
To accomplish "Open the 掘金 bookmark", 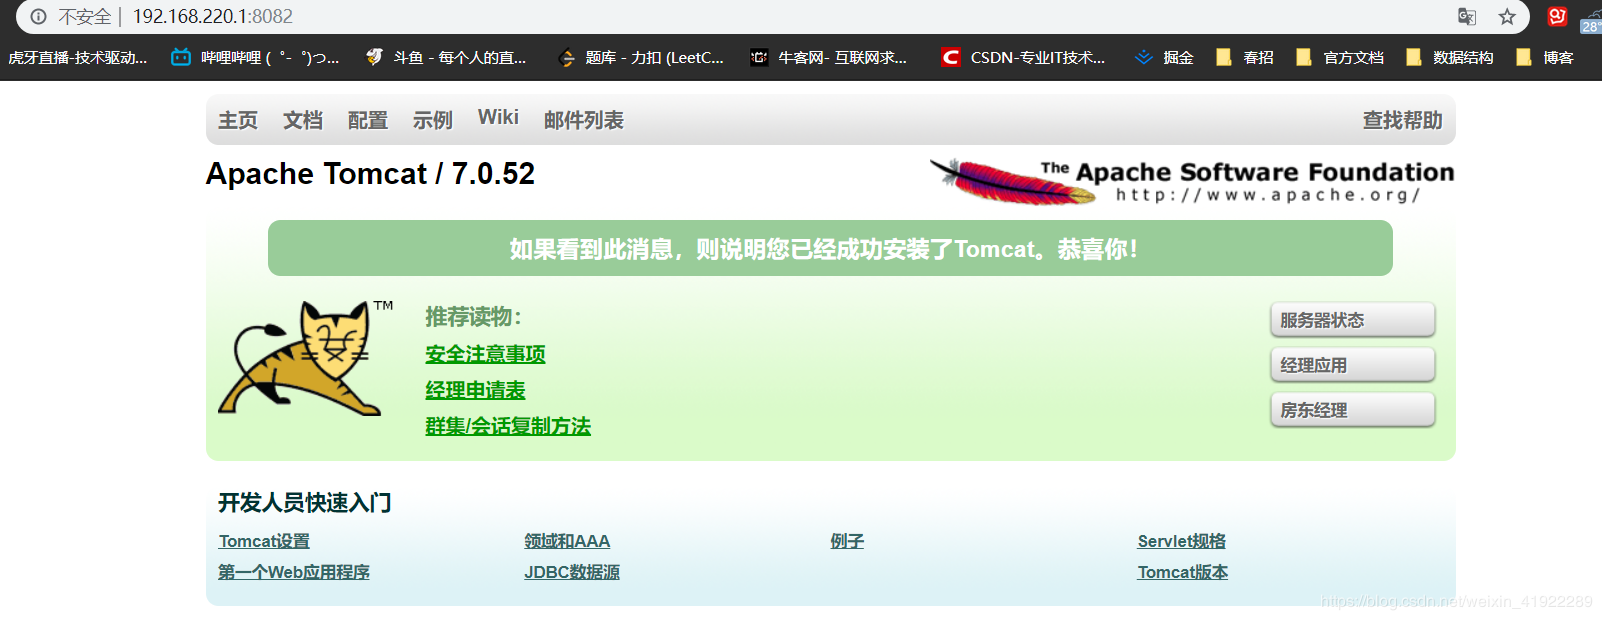I will tap(1164, 58).
